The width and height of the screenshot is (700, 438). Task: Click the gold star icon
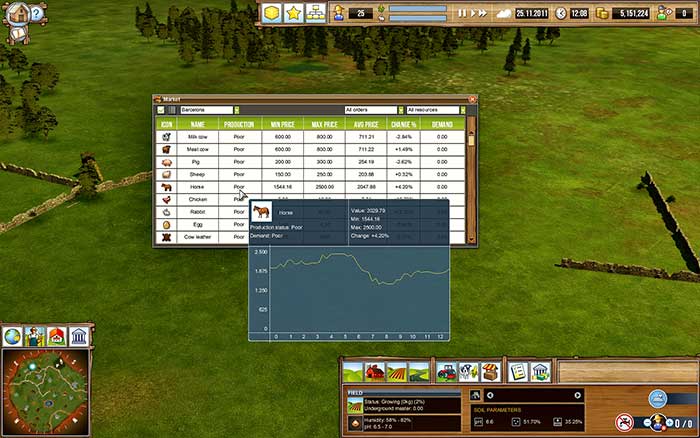(293, 13)
